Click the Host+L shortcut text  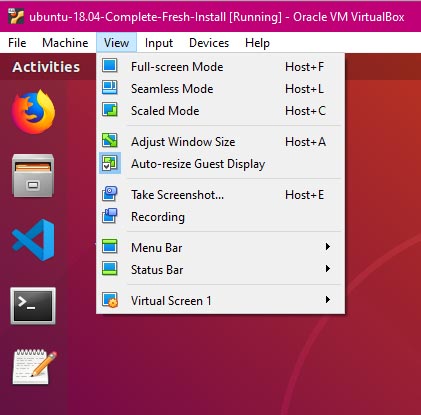pyautogui.click(x=305, y=89)
